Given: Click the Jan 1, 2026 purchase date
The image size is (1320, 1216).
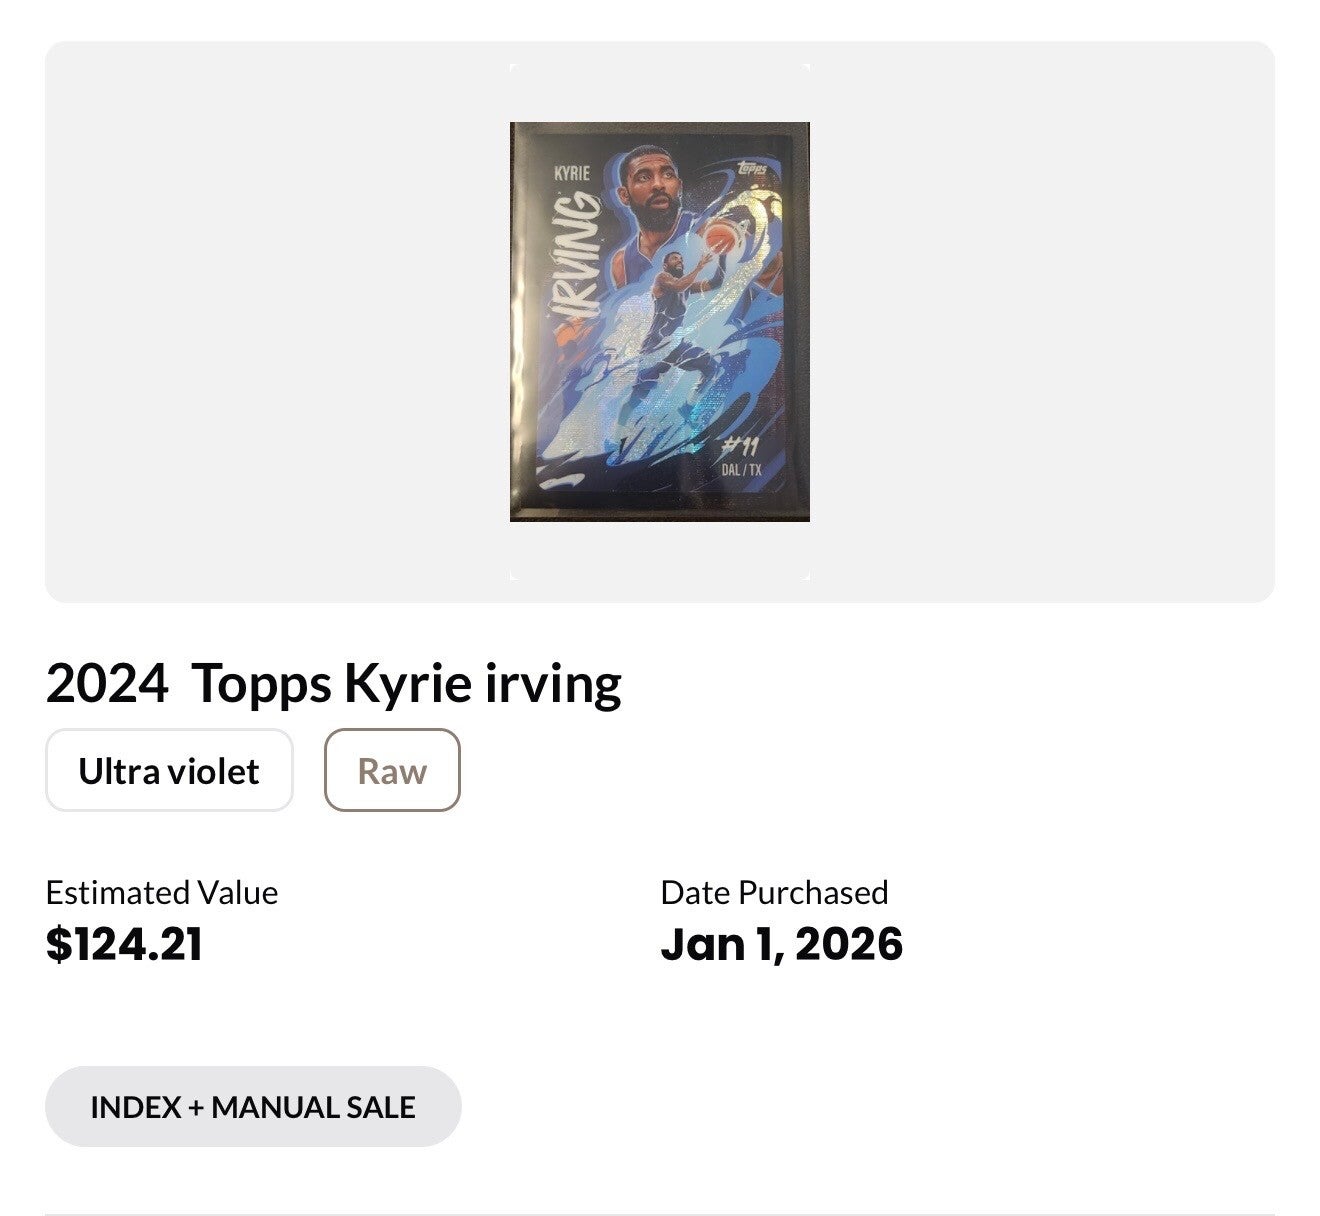Looking at the screenshot, I should pyautogui.click(x=781, y=944).
